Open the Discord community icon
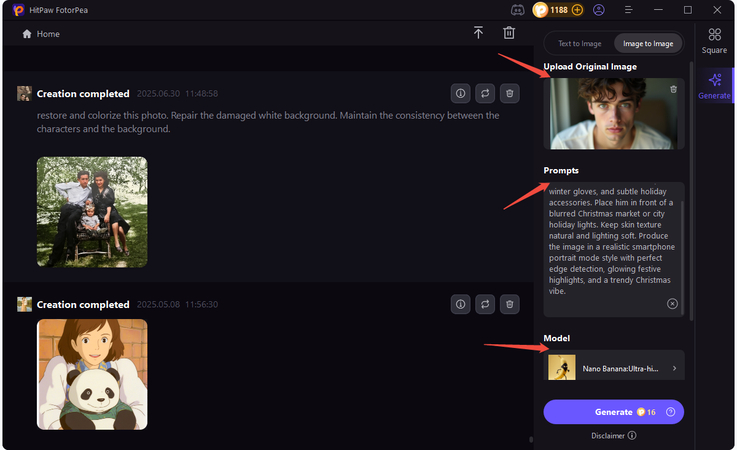This screenshot has height=450, width=737. coord(517,10)
